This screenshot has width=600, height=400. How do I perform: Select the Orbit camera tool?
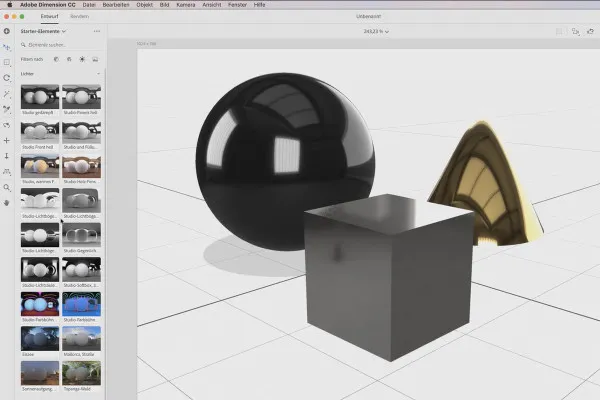(x=7, y=125)
